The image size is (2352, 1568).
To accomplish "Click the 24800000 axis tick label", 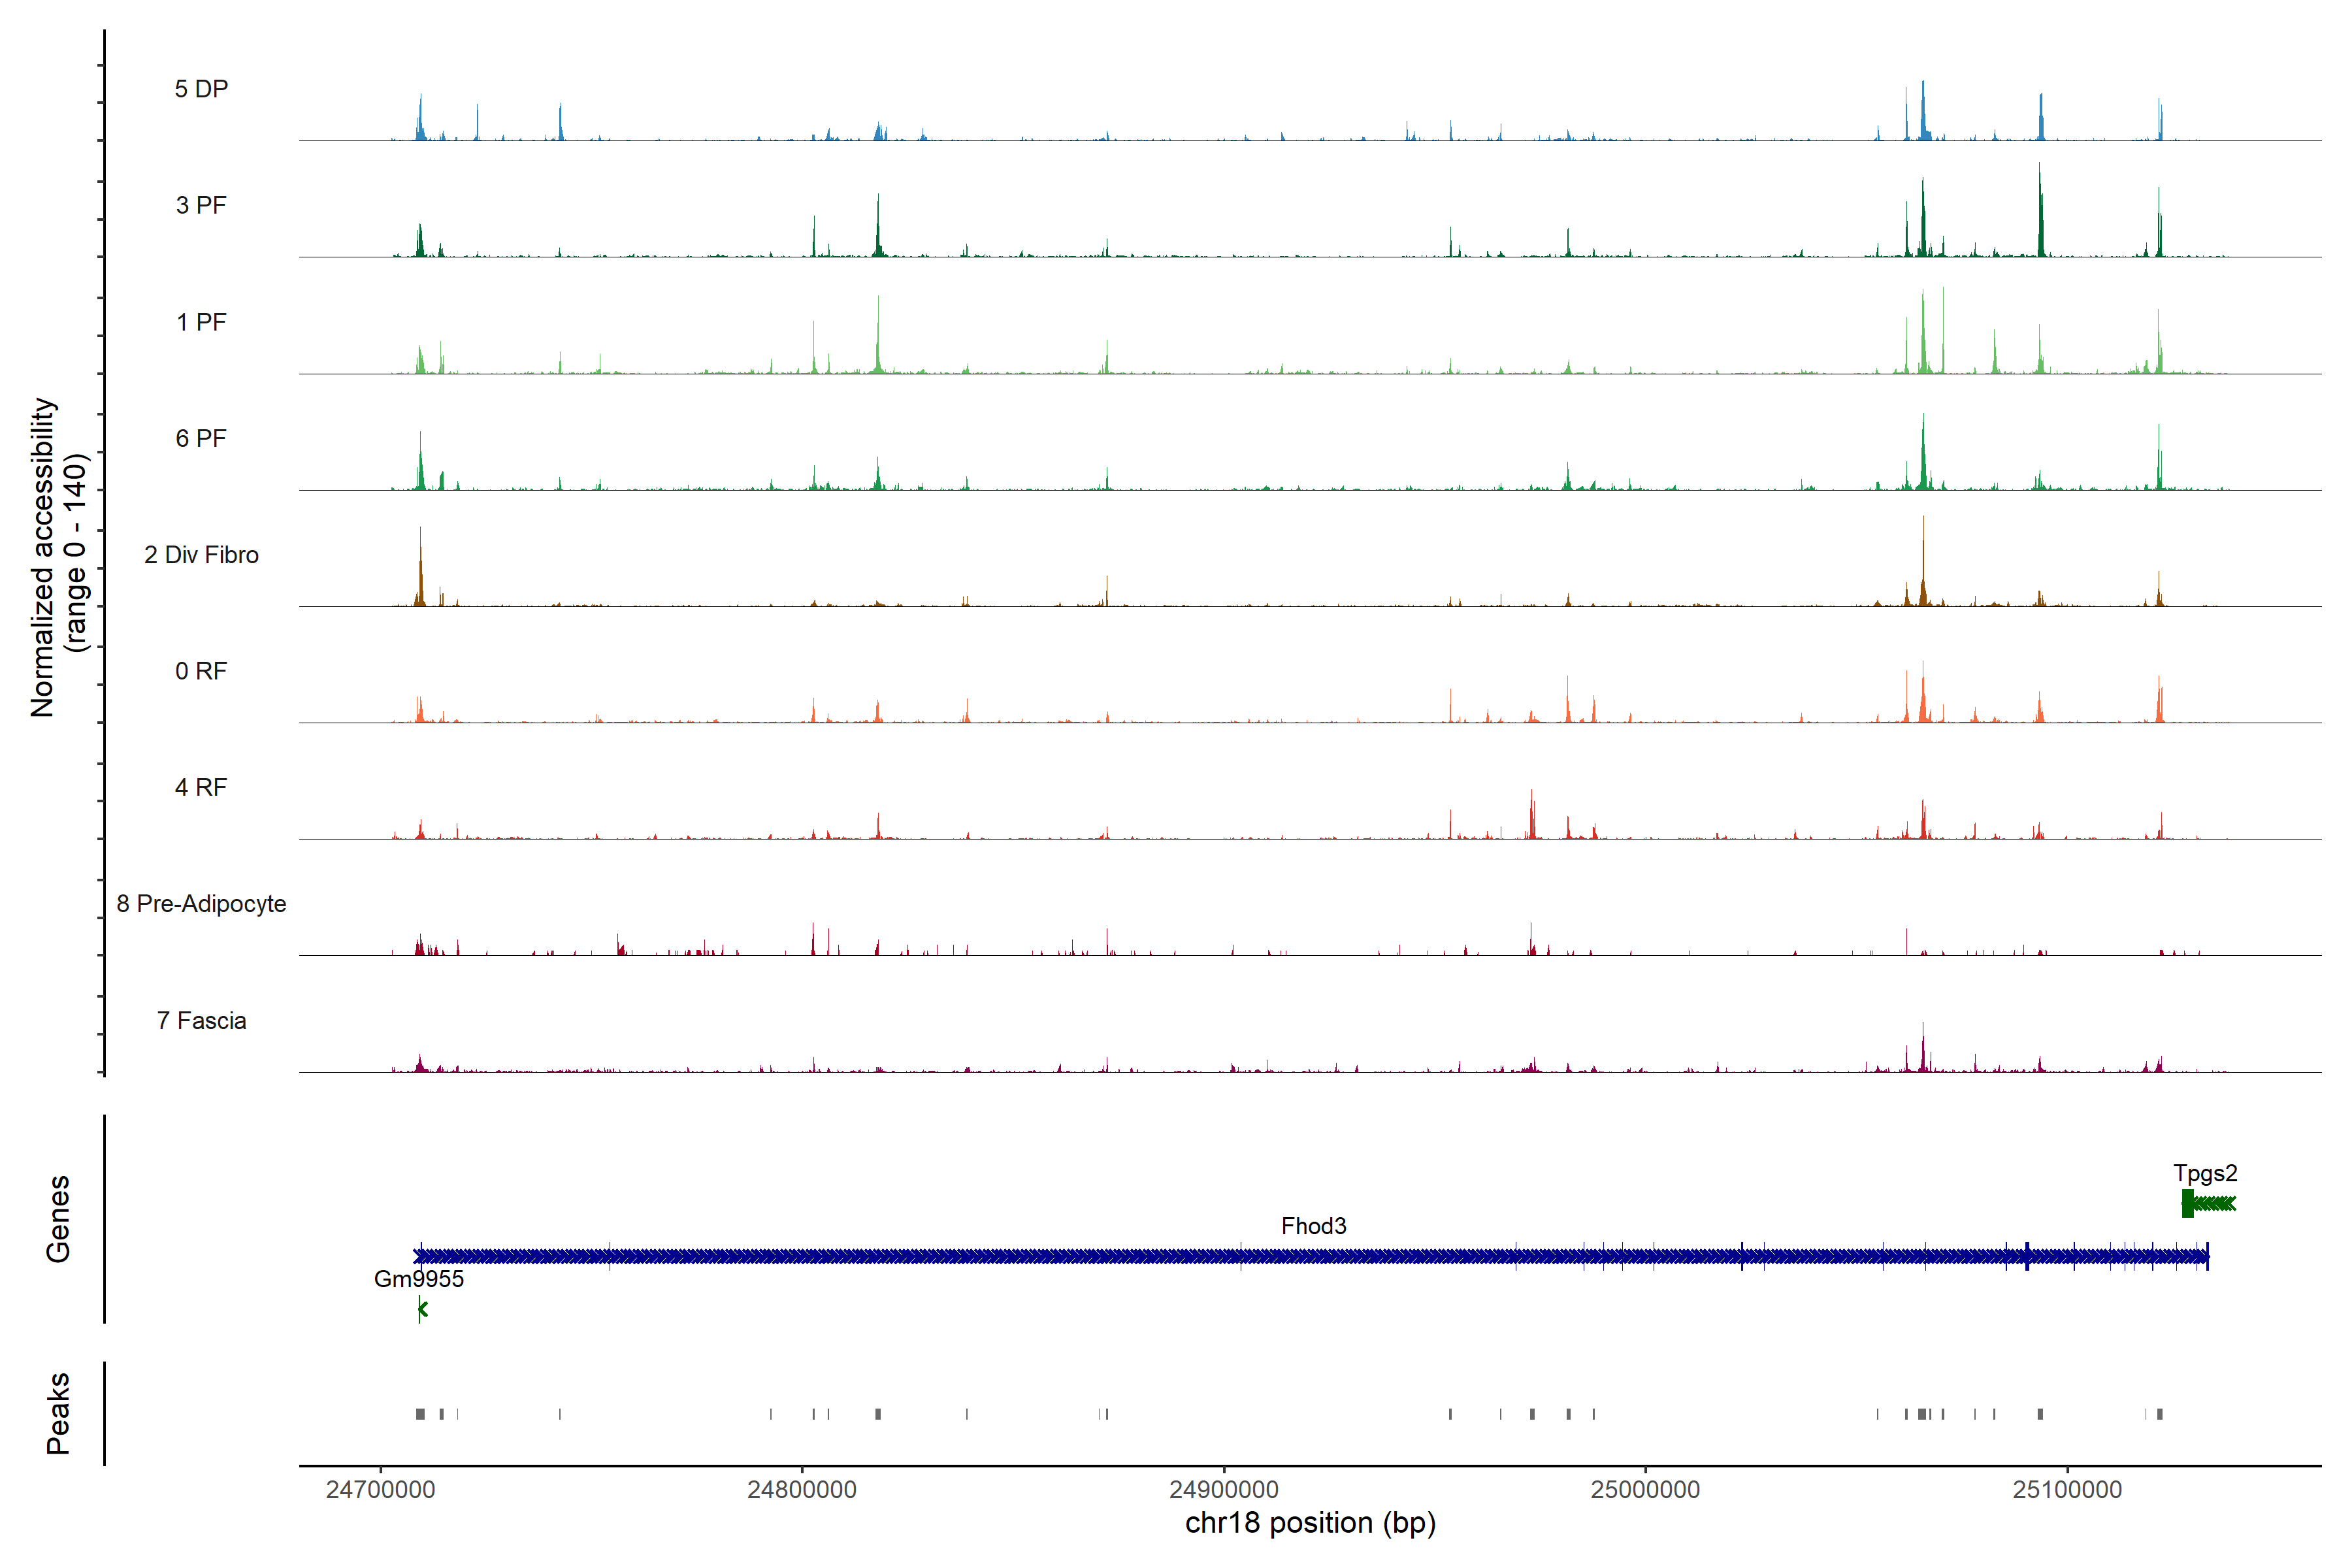I will (x=801, y=1489).
